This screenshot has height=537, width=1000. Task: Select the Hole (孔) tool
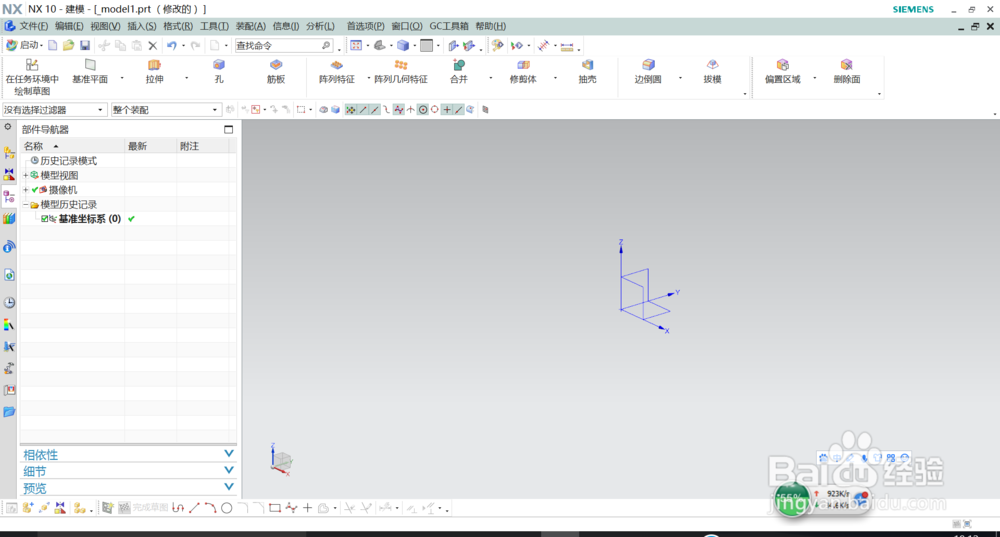(x=219, y=71)
